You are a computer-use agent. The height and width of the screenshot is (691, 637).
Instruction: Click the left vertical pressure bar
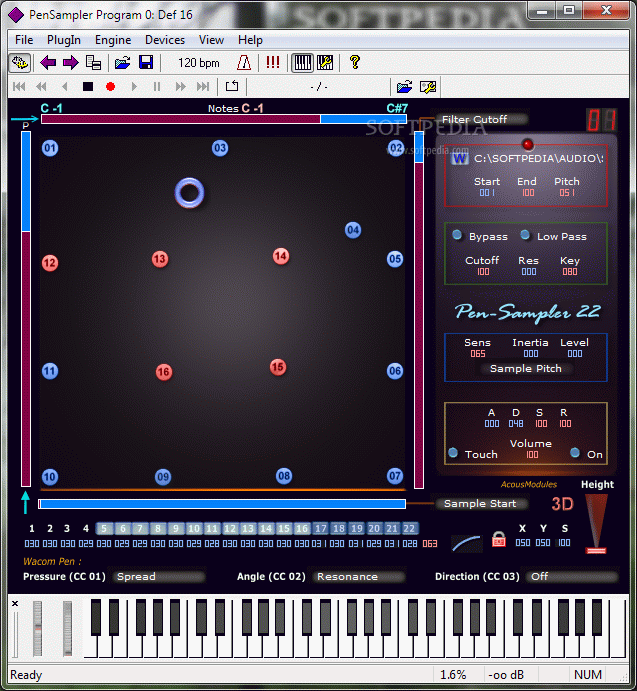pyautogui.click(x=26, y=308)
